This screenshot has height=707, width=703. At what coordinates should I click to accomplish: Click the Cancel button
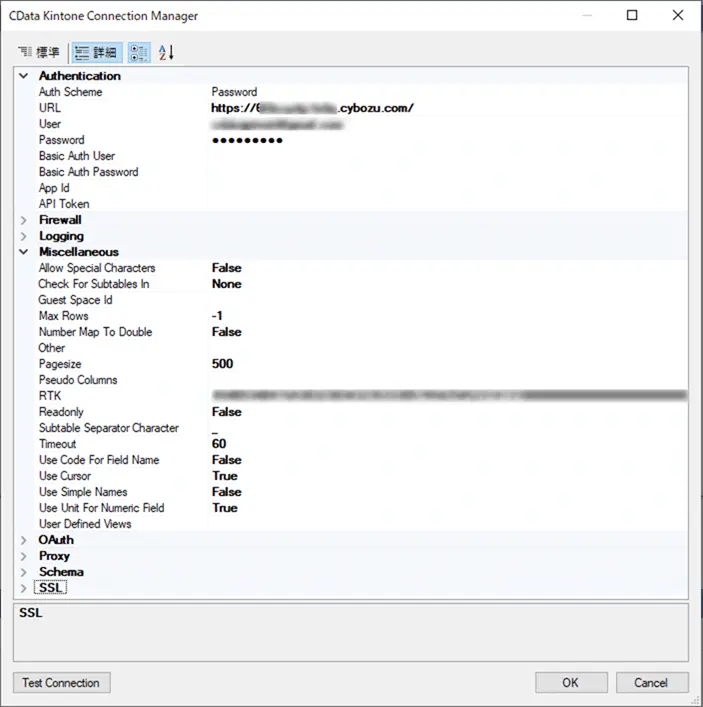point(652,683)
